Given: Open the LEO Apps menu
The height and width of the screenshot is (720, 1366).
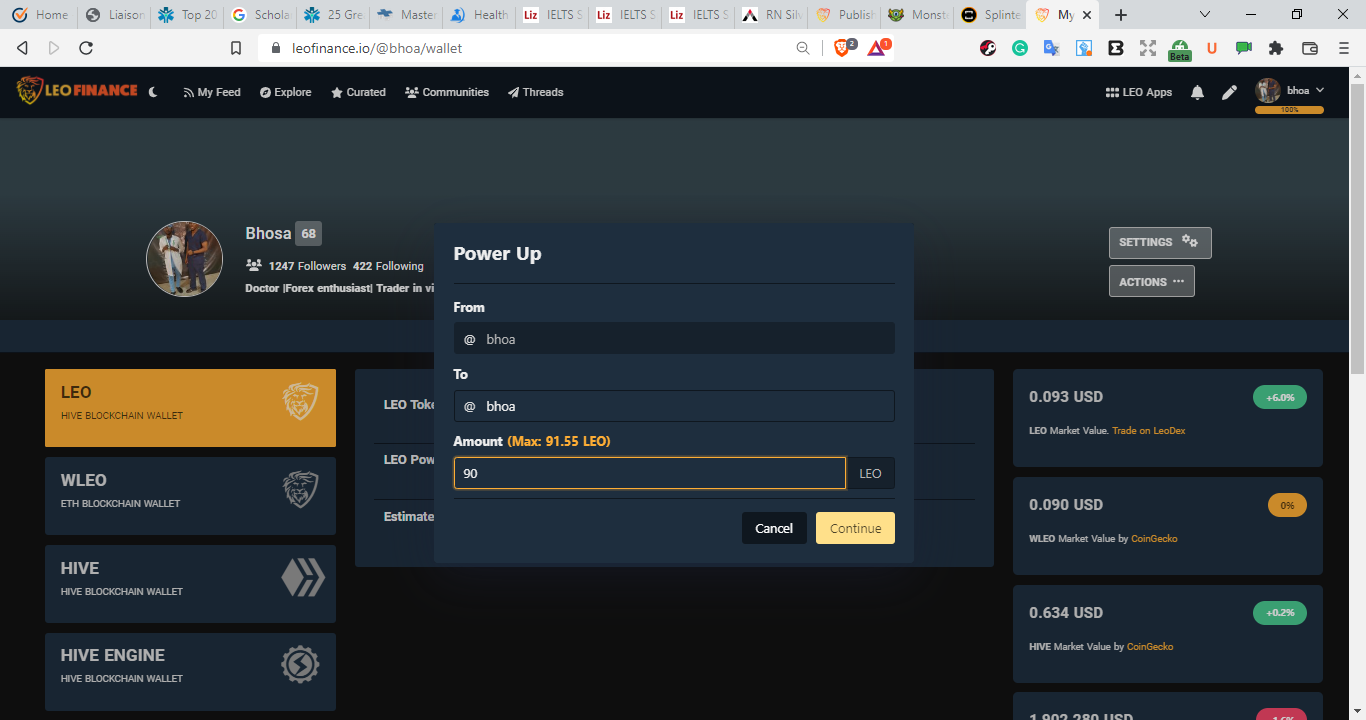Looking at the screenshot, I should (1139, 92).
